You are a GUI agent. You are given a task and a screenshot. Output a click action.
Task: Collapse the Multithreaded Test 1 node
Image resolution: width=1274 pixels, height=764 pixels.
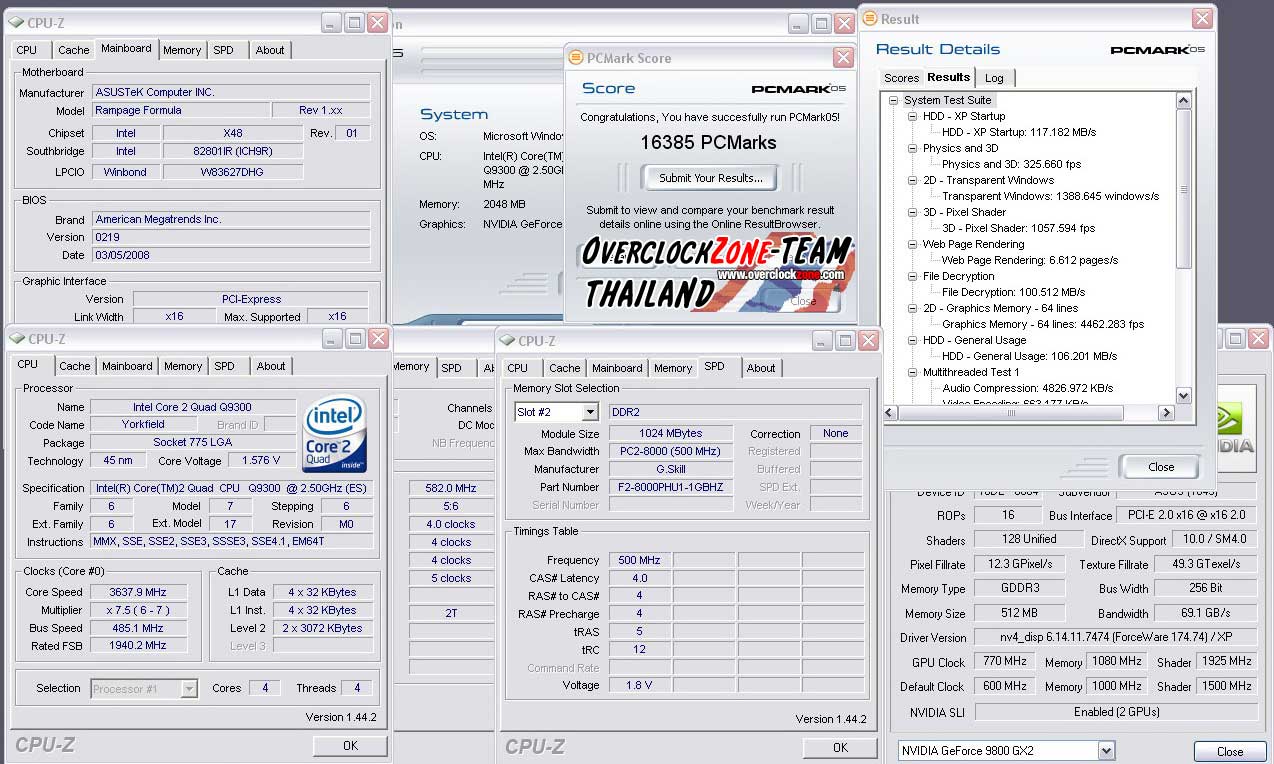913,372
